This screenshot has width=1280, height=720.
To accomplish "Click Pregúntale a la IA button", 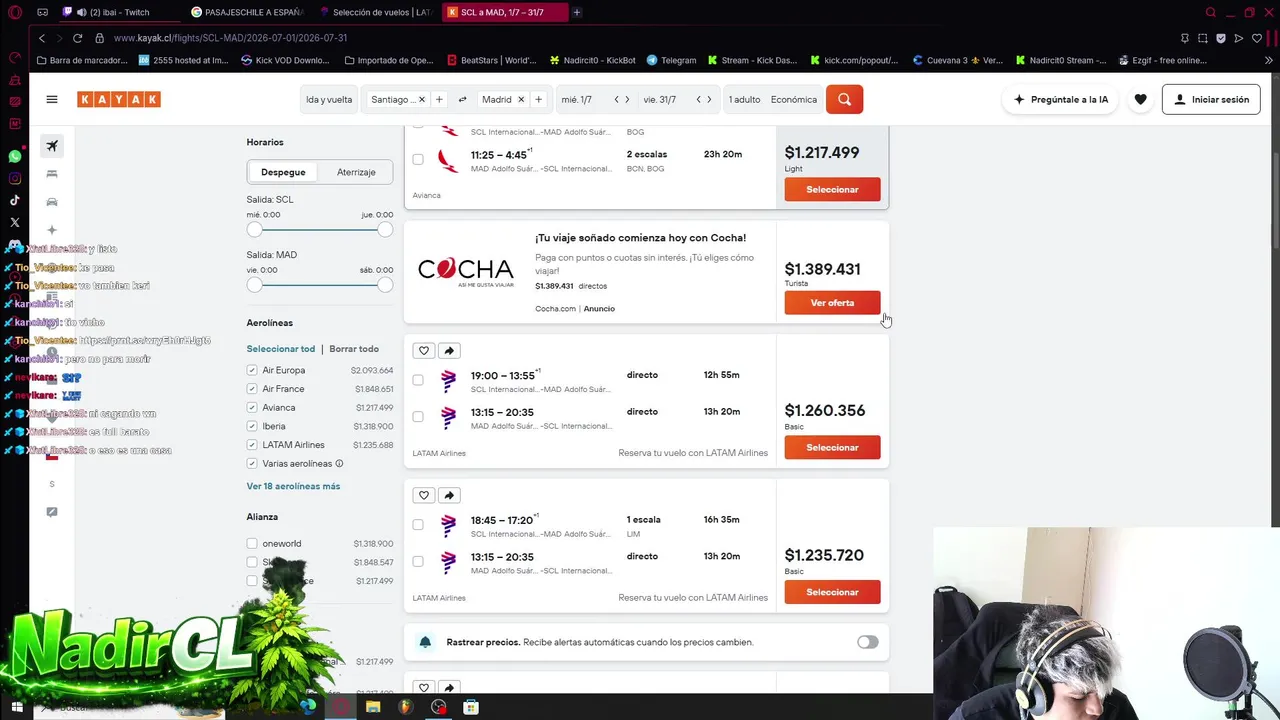I will click(x=1061, y=99).
